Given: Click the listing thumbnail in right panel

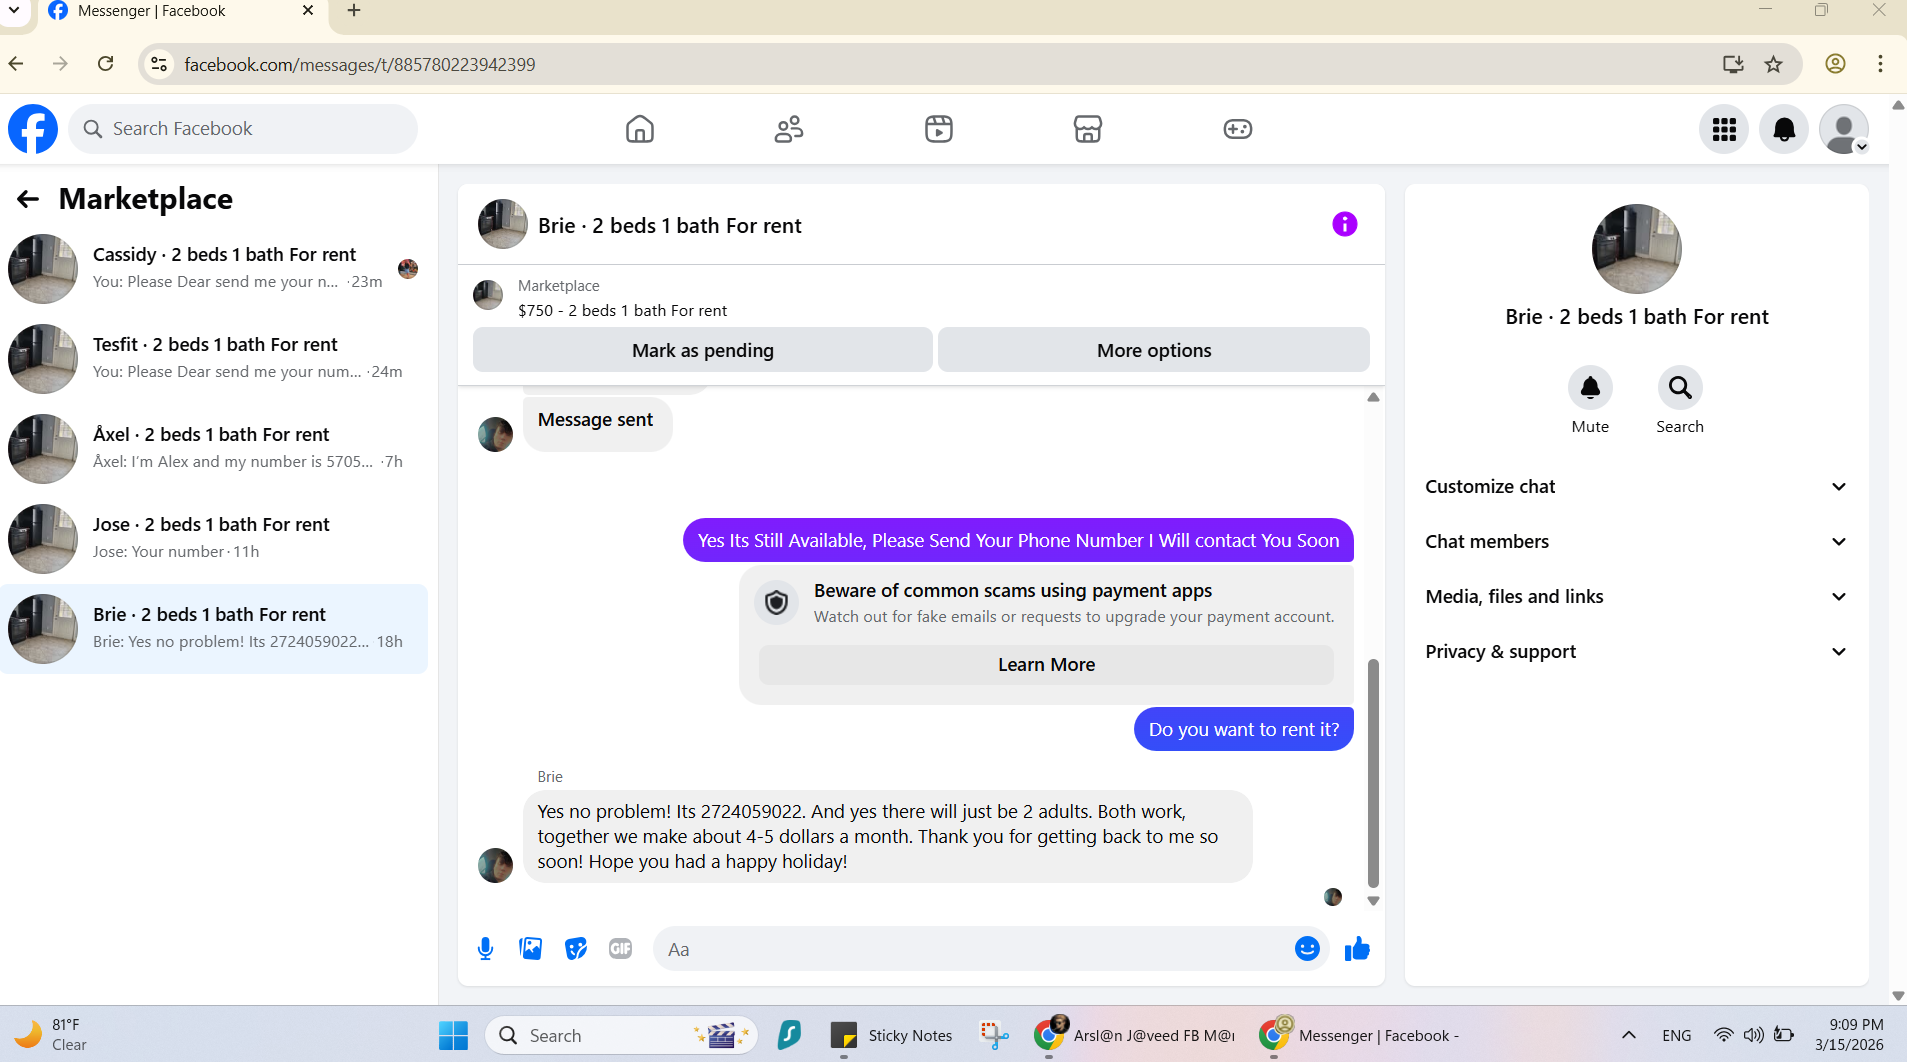Looking at the screenshot, I should click(1637, 249).
